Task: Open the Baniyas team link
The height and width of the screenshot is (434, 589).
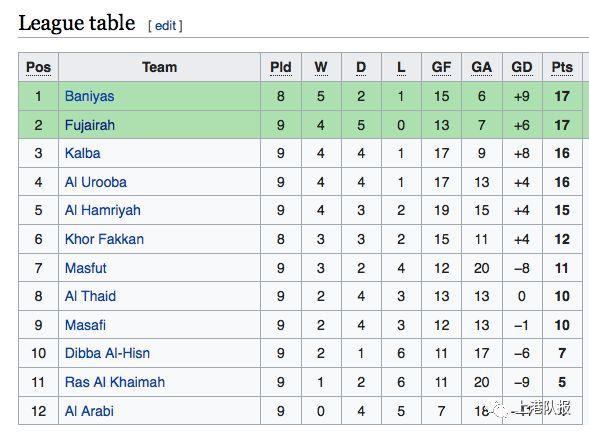Action: click(89, 96)
